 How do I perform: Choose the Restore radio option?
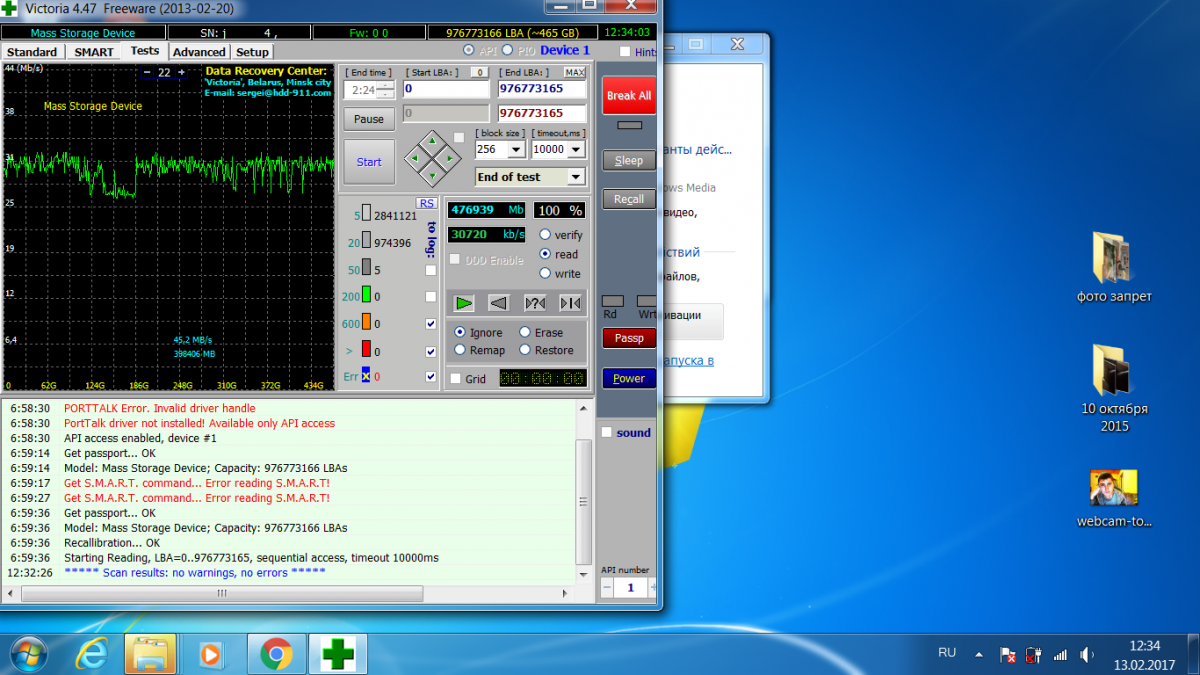(525, 350)
